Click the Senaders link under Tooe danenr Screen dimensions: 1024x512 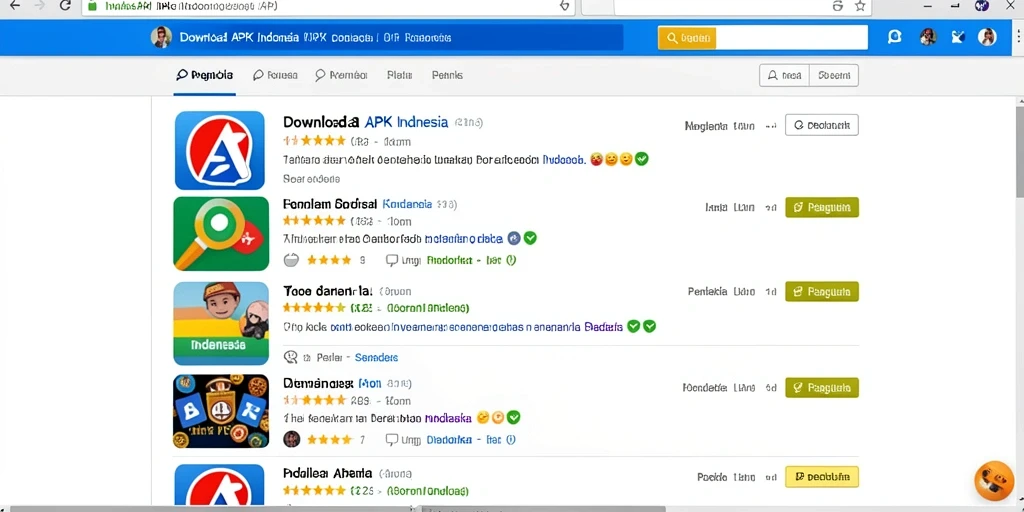[376, 357]
